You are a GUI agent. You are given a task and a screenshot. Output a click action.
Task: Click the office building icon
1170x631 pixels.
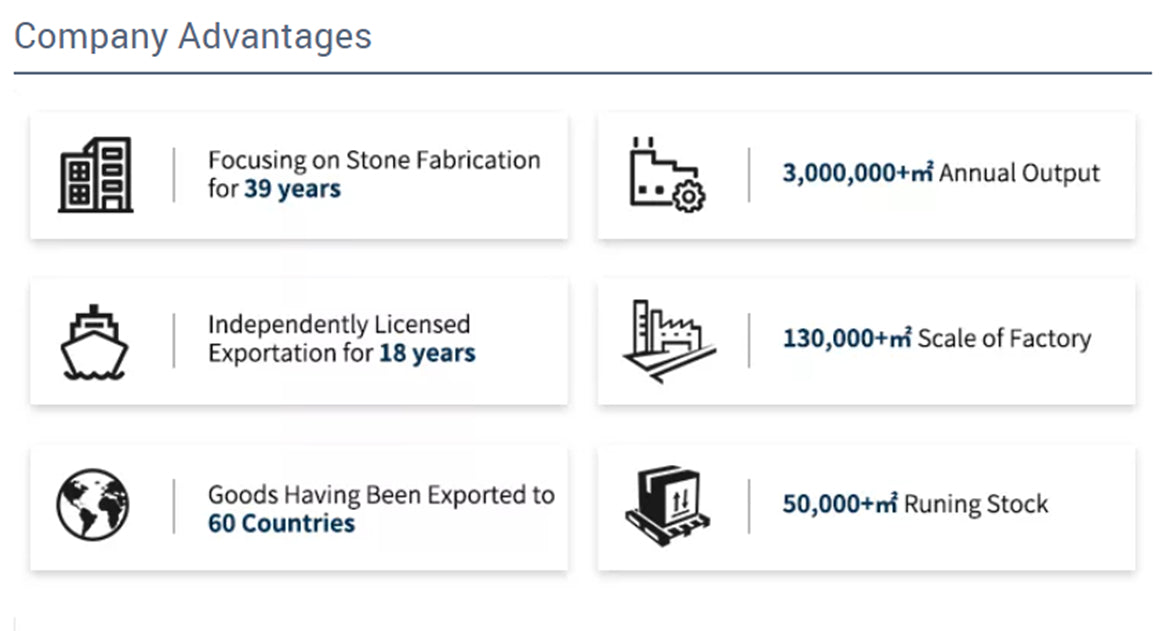95,175
